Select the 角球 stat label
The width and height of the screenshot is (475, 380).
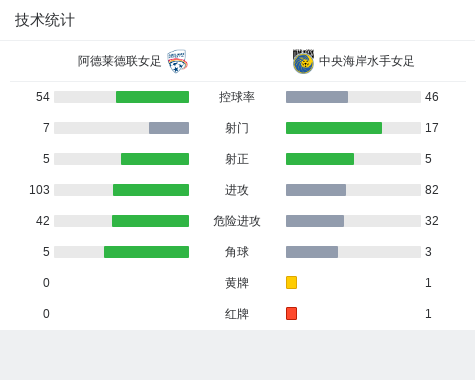pyautogui.click(x=237, y=252)
